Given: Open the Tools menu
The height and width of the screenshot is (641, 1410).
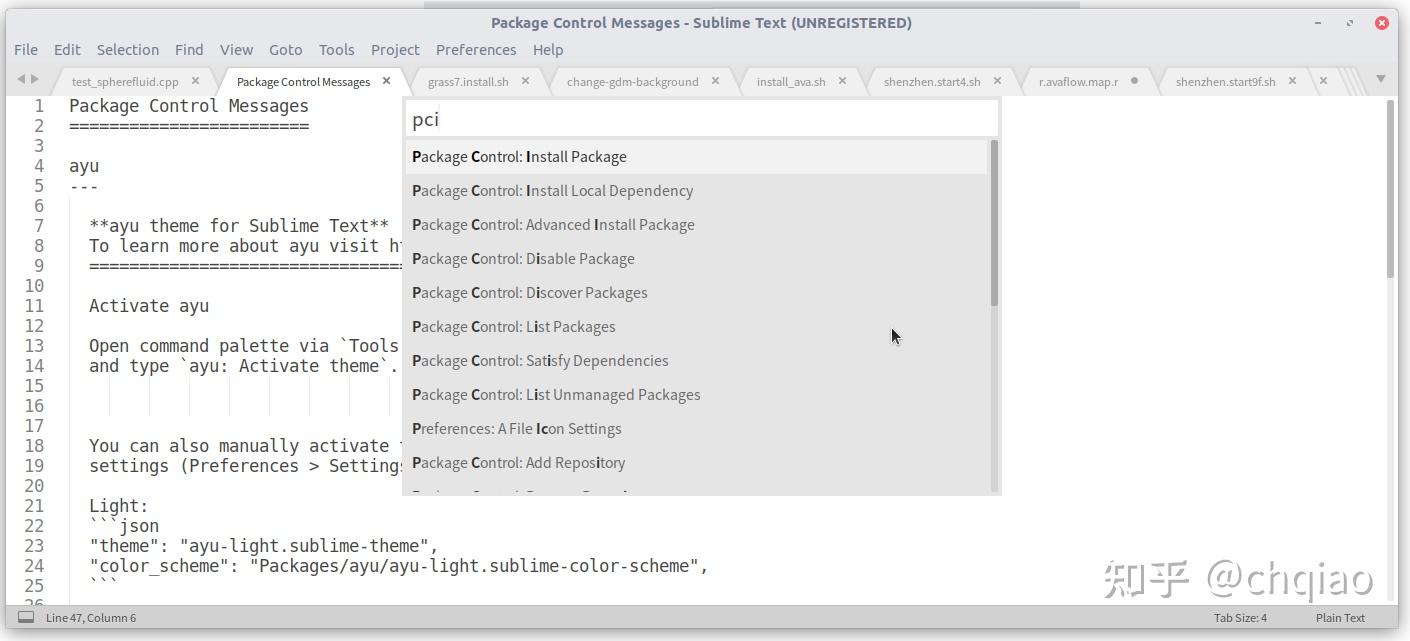Looking at the screenshot, I should (x=336, y=49).
